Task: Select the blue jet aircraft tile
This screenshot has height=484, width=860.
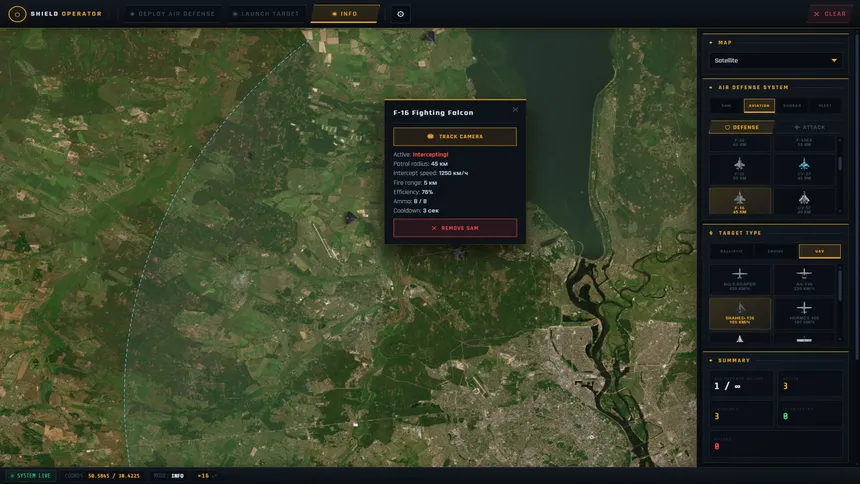Action: tap(804, 169)
